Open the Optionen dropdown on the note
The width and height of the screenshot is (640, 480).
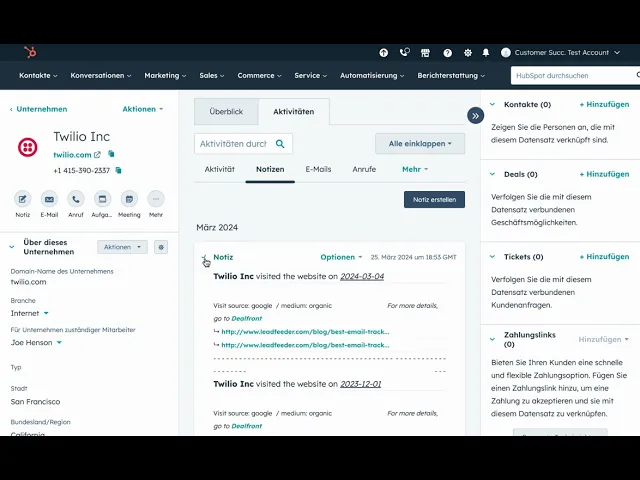pos(341,257)
